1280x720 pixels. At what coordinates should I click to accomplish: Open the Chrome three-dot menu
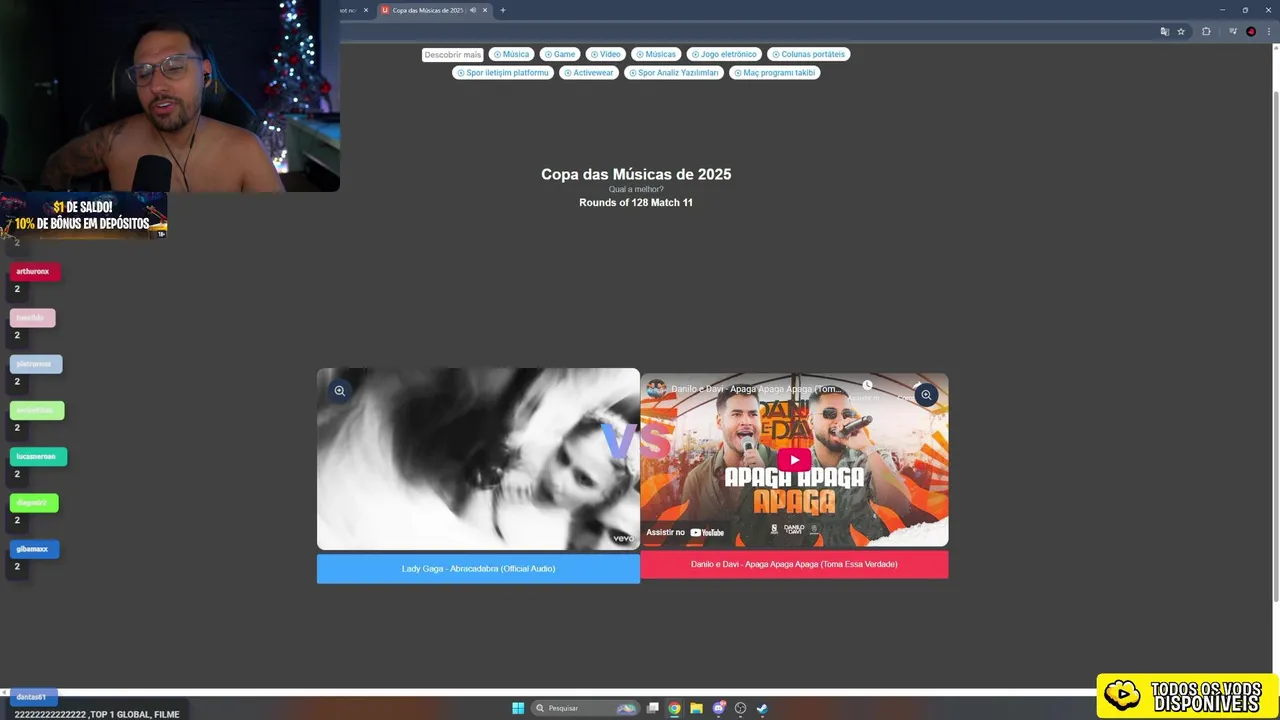coord(1267,32)
